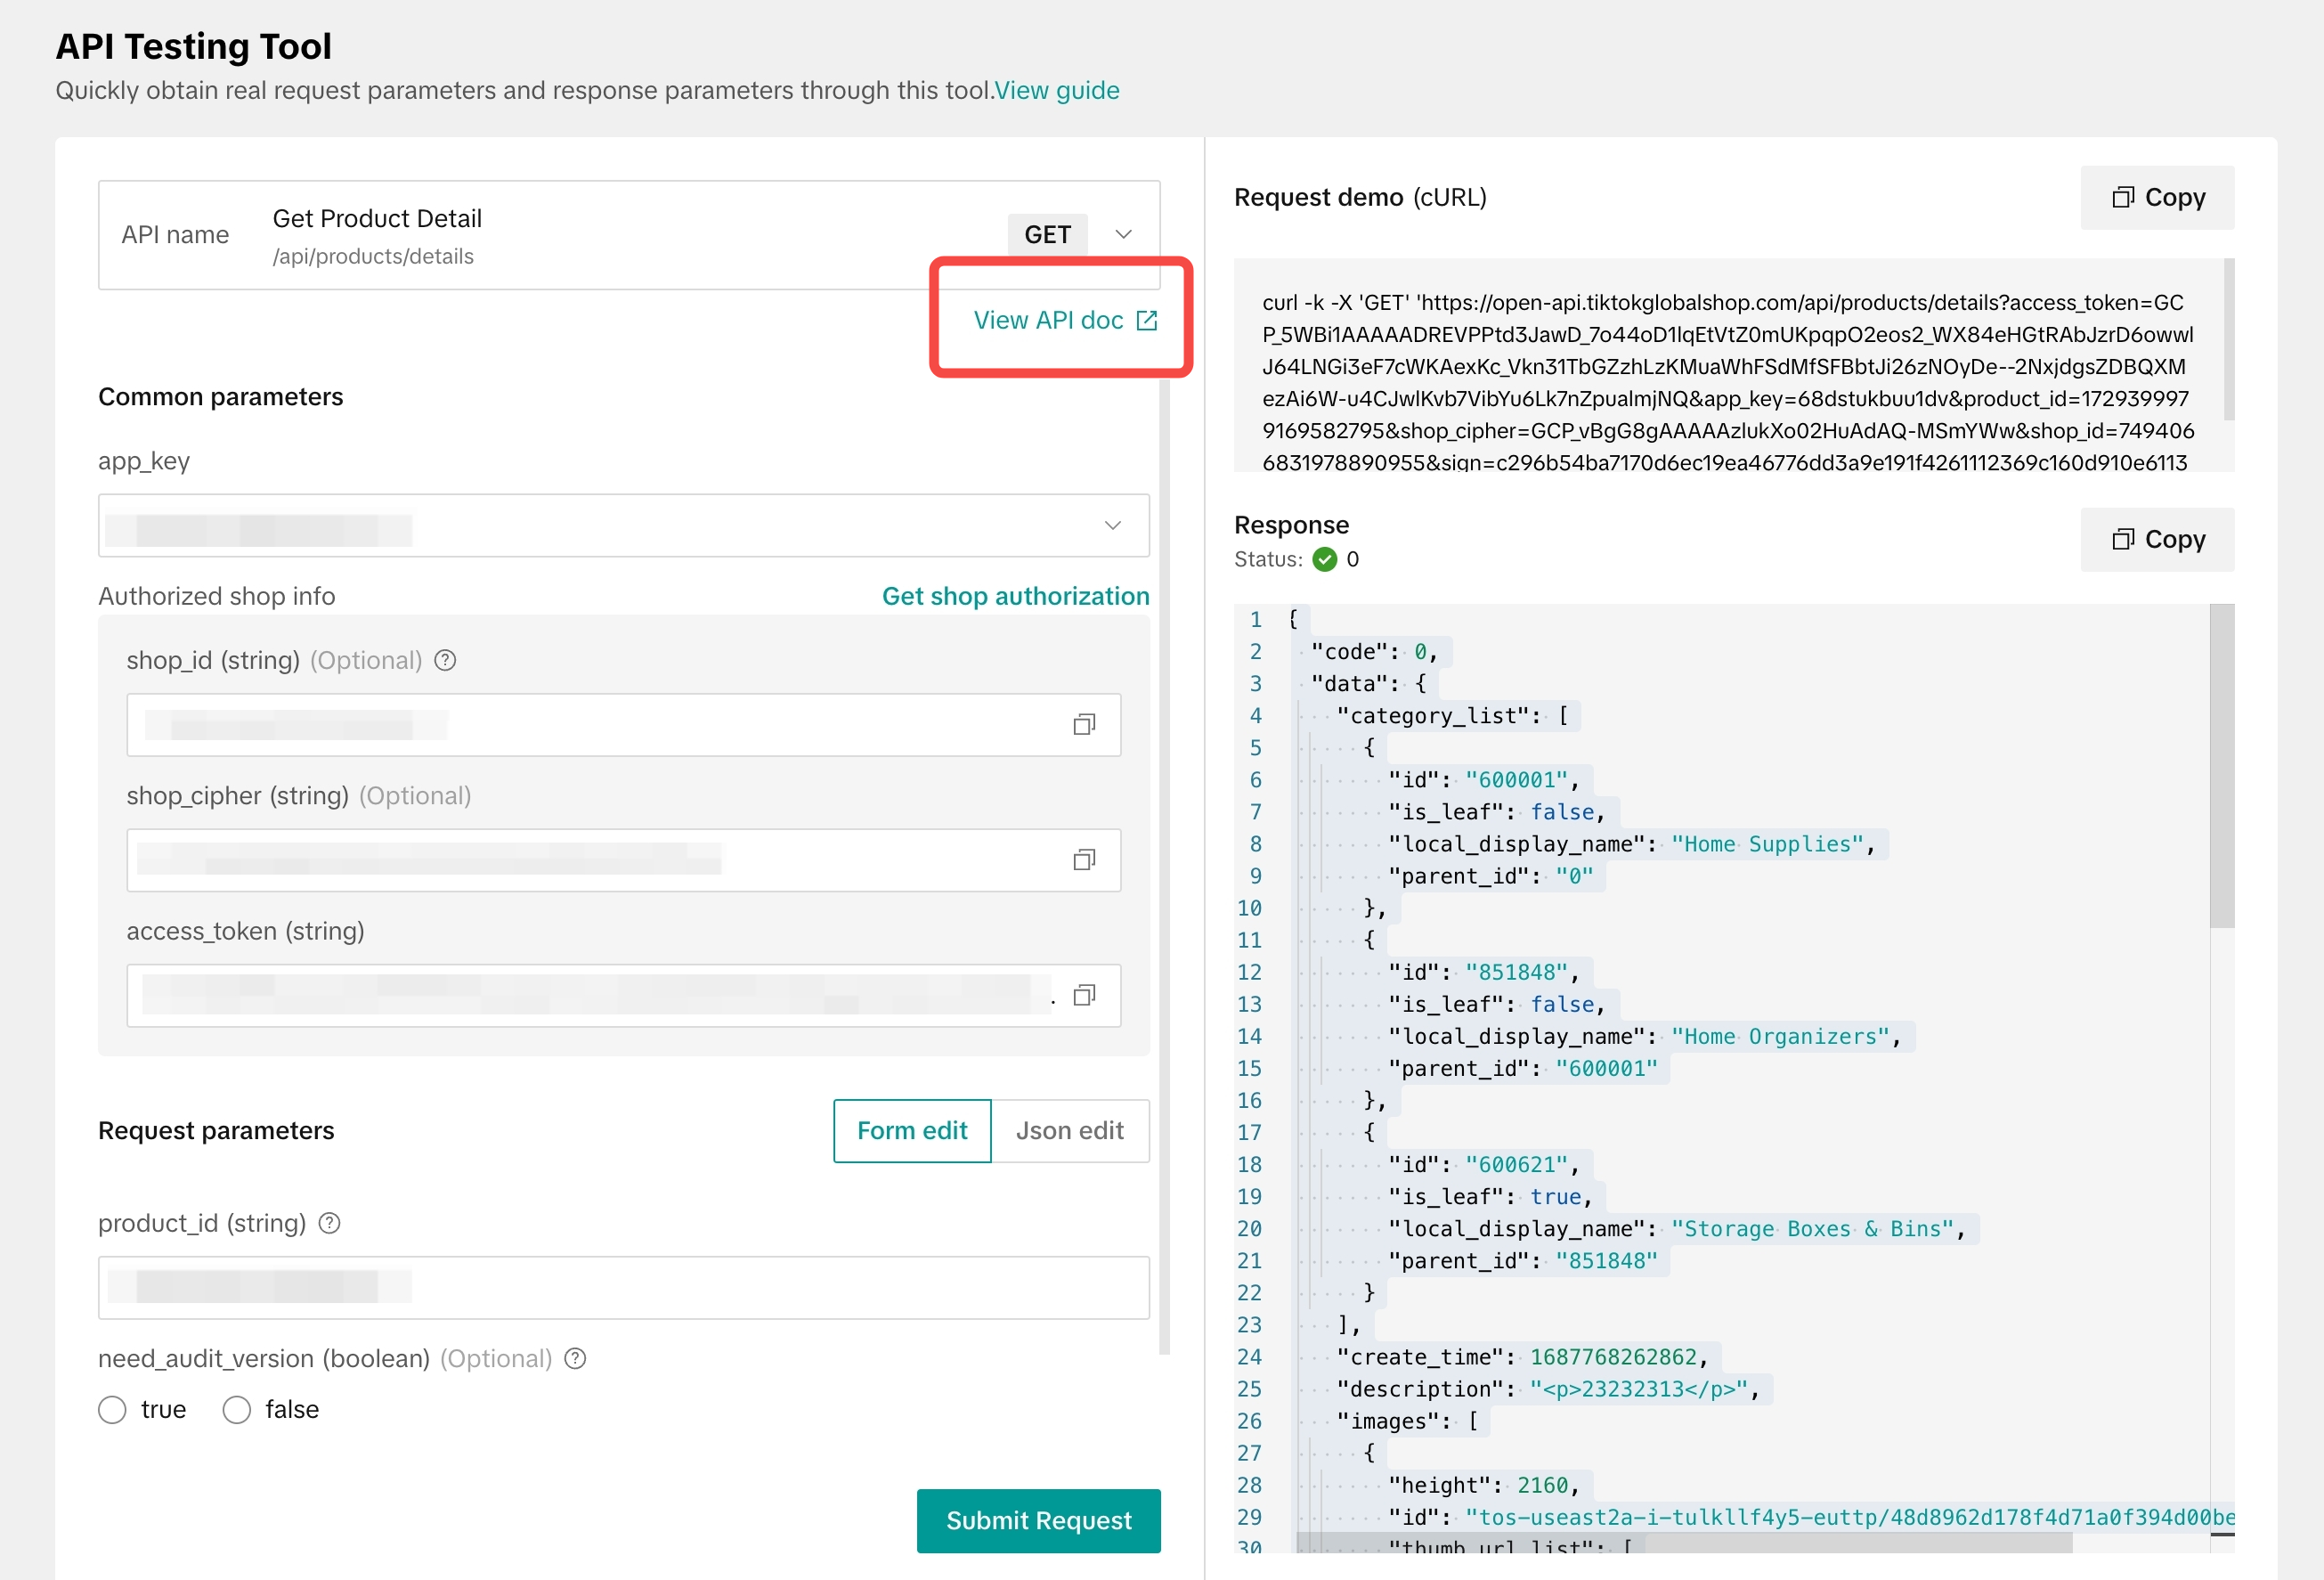Open the Get shop authorization link
This screenshot has width=2324, height=1580.
pyautogui.click(x=1015, y=596)
